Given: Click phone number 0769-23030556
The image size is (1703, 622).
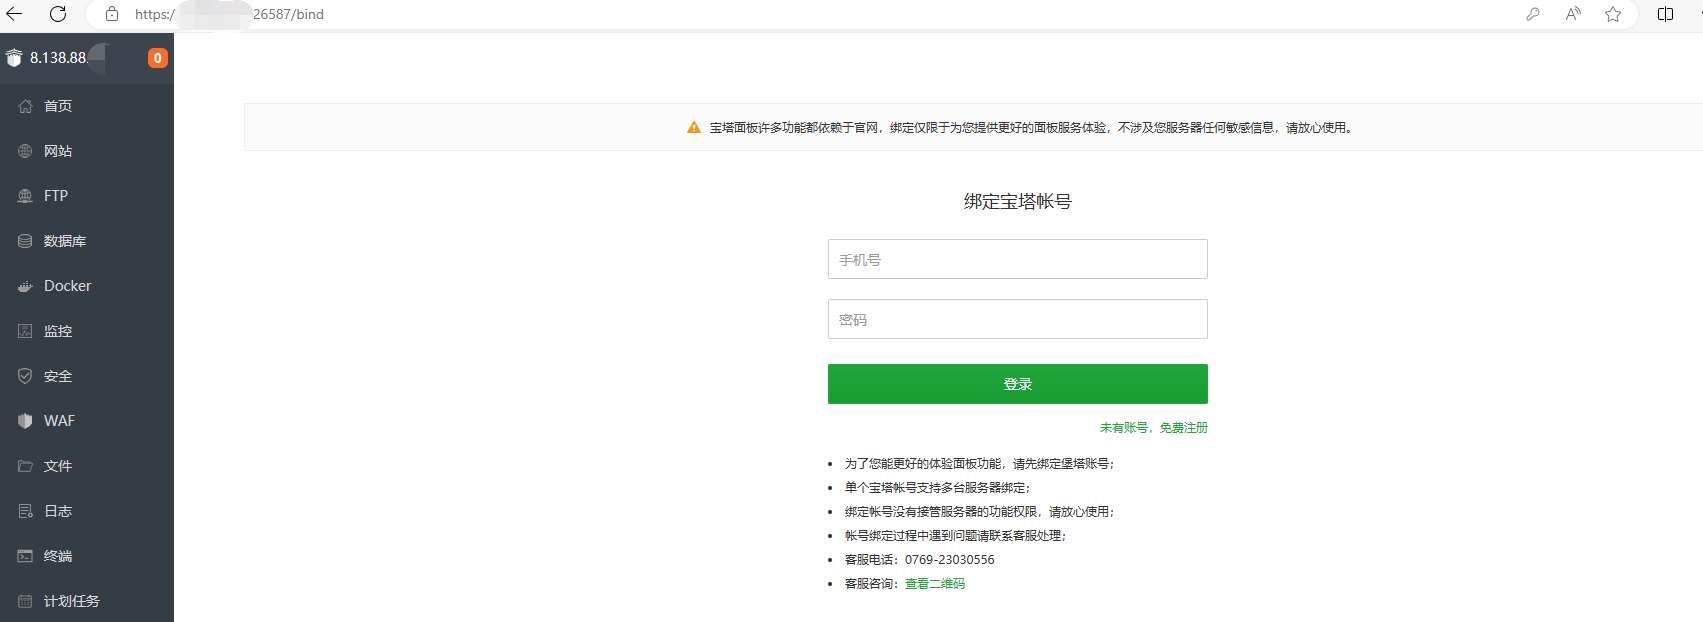Looking at the screenshot, I should (950, 560).
